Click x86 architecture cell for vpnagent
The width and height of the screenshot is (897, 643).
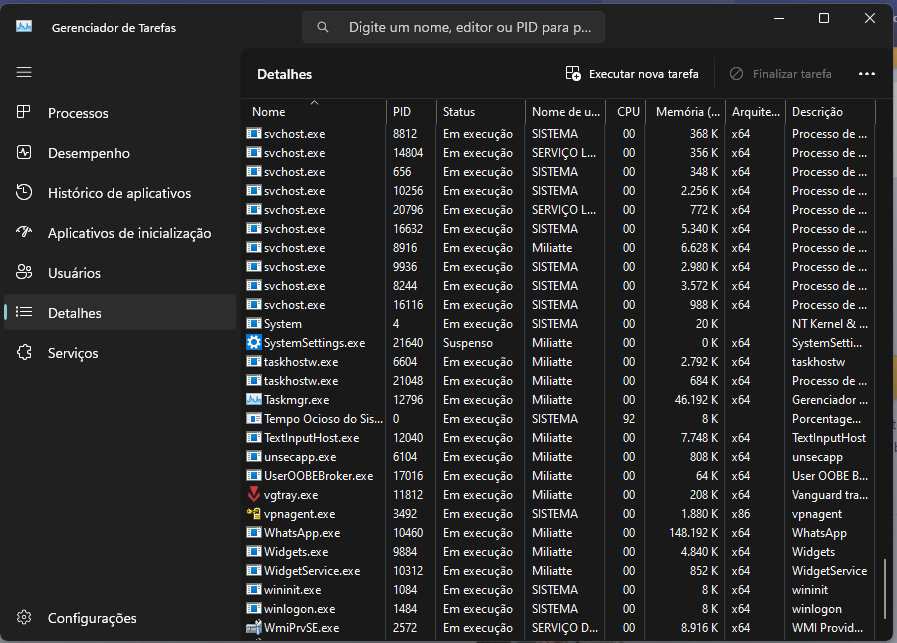point(740,514)
